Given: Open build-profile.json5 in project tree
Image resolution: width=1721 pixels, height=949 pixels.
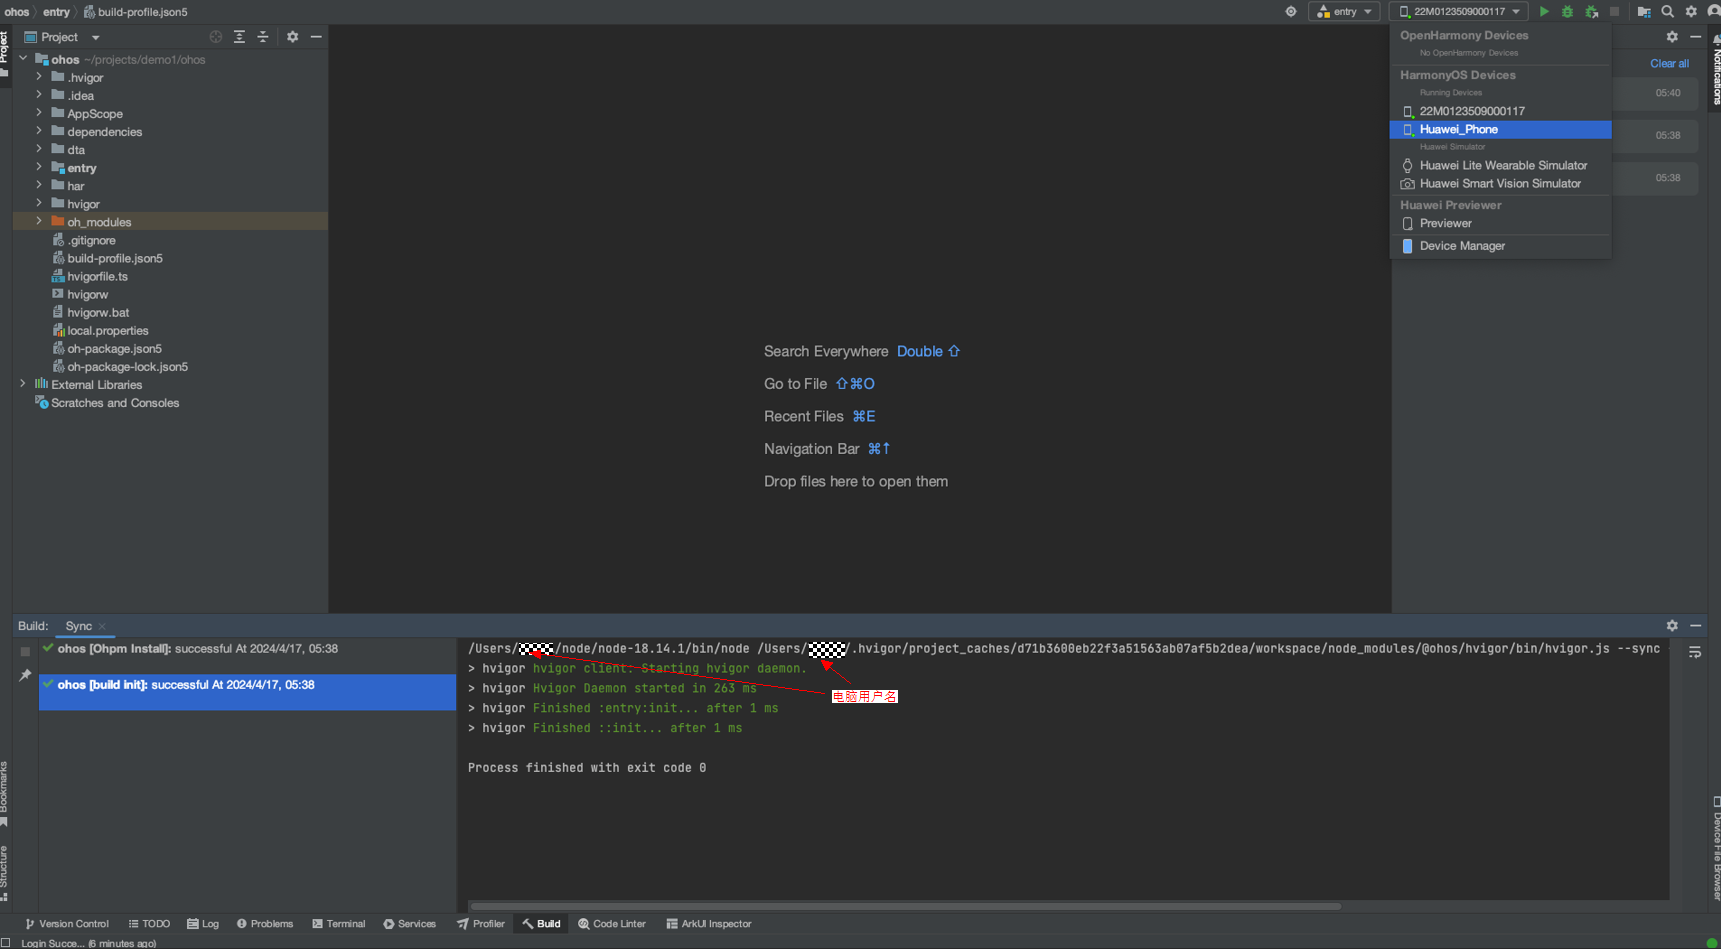Looking at the screenshot, I should tap(114, 258).
